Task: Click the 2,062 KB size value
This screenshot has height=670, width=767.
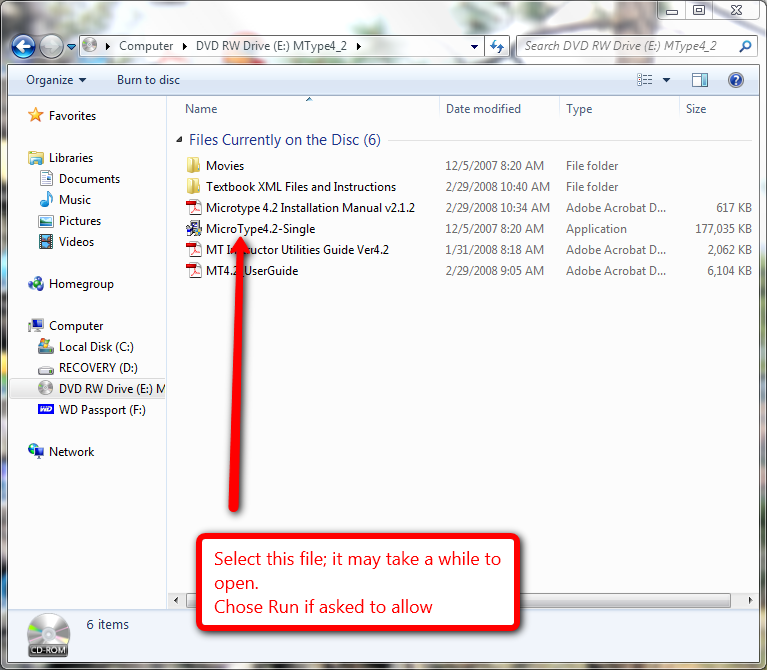Action: tap(729, 250)
